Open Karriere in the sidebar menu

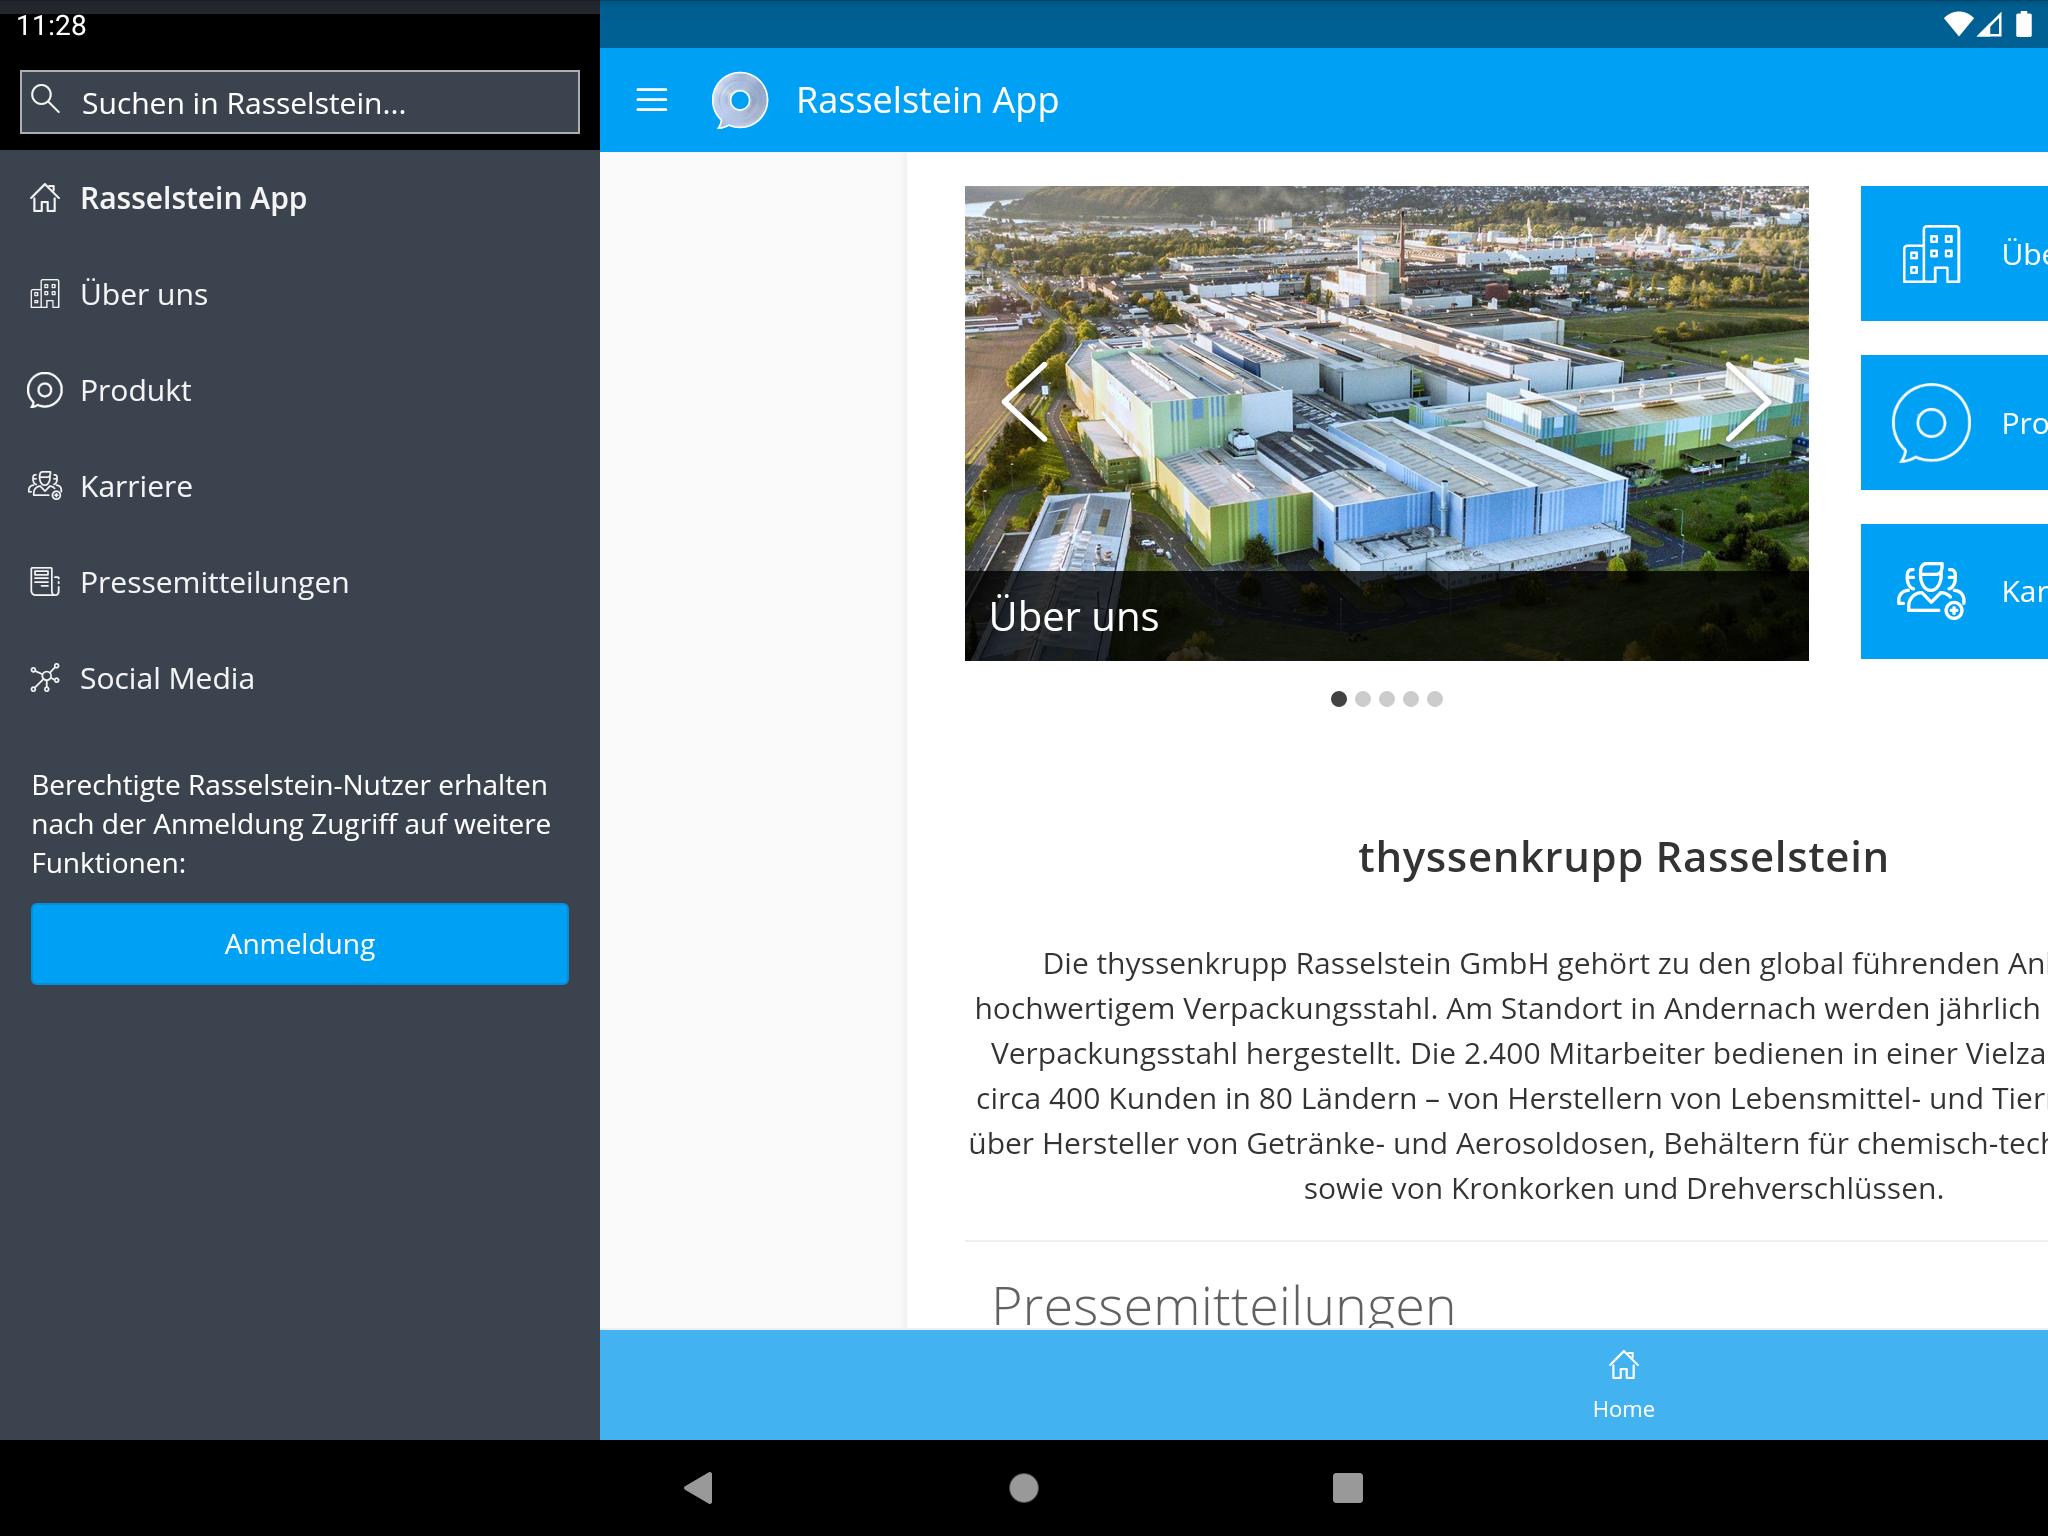tap(300, 486)
